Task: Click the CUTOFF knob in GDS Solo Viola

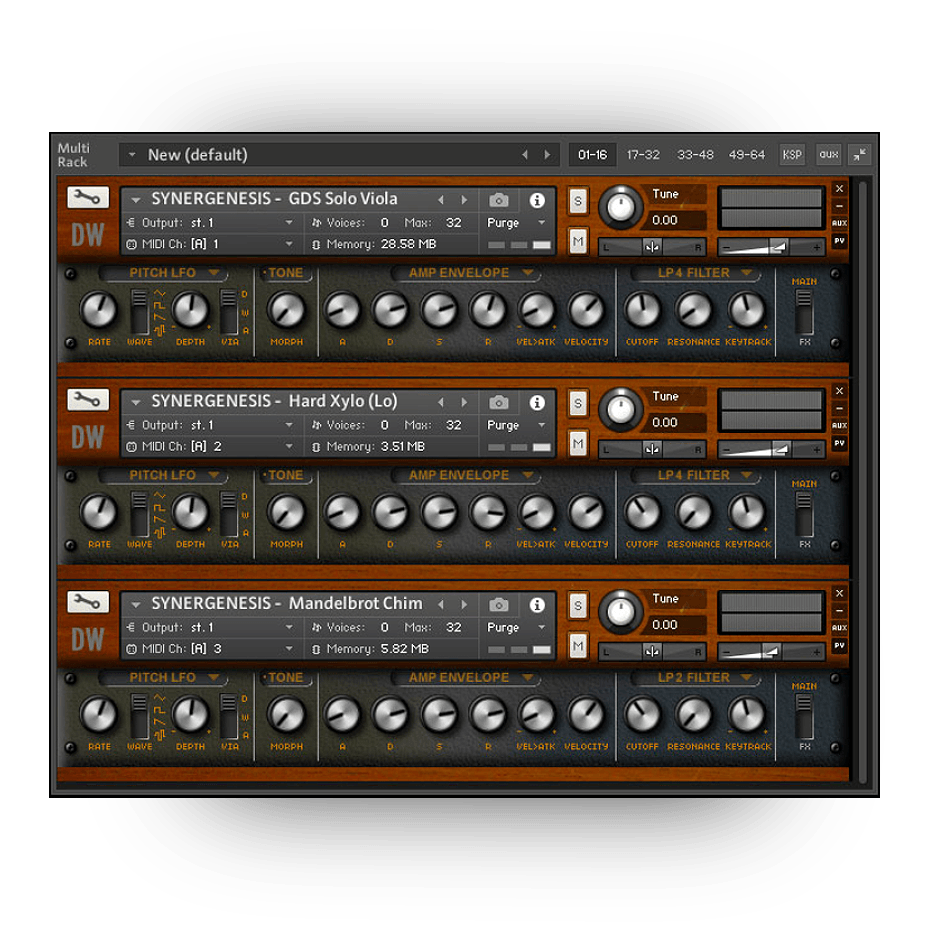Action: (x=642, y=310)
